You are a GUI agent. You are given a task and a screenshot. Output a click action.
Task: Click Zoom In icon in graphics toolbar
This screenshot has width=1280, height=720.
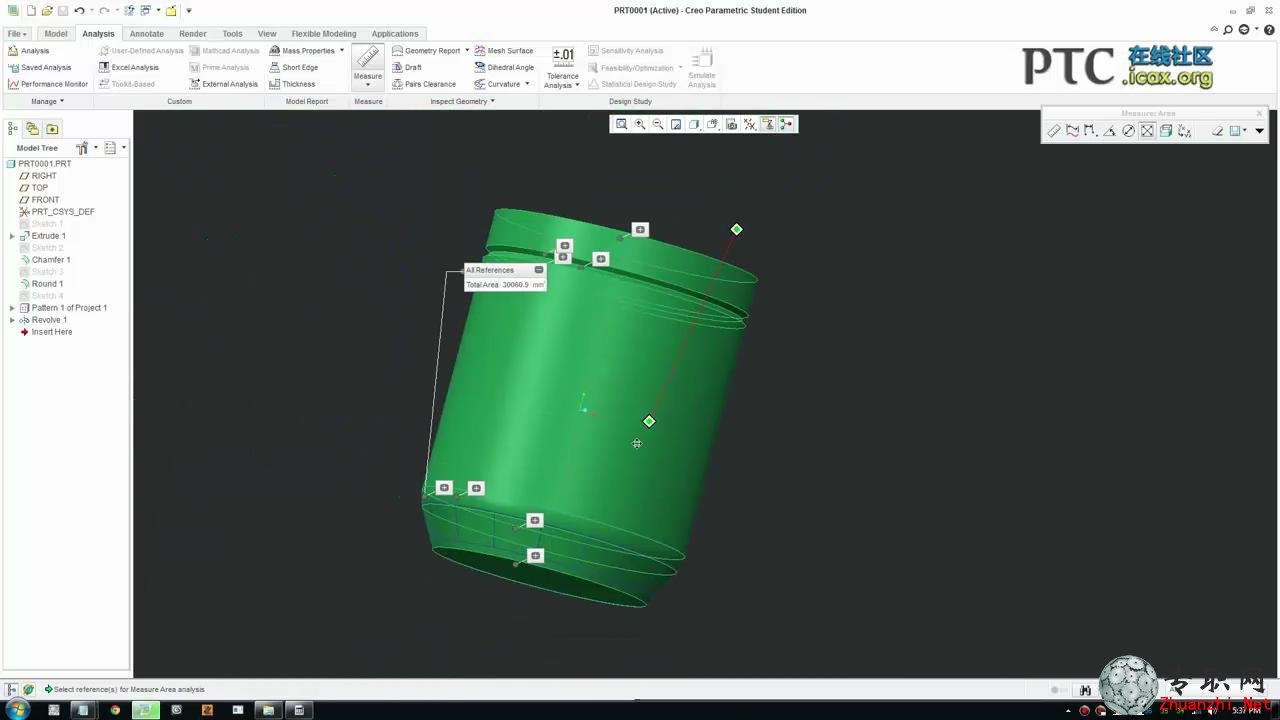tap(639, 124)
